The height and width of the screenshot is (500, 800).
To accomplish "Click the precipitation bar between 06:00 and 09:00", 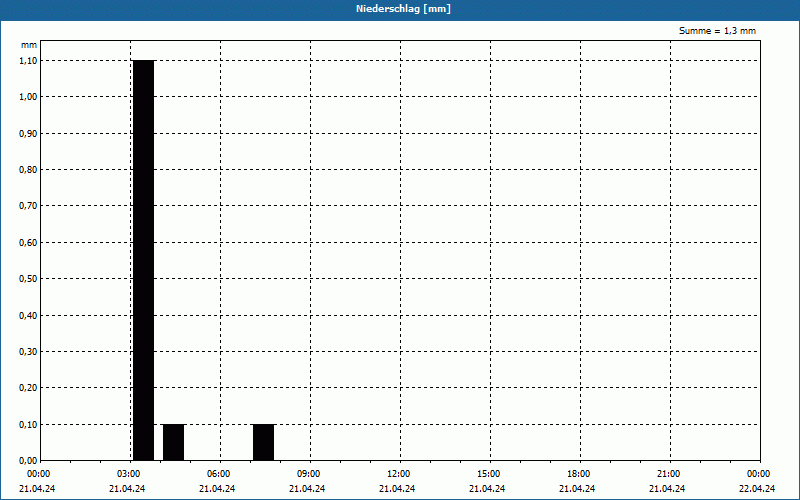I will point(263,442).
